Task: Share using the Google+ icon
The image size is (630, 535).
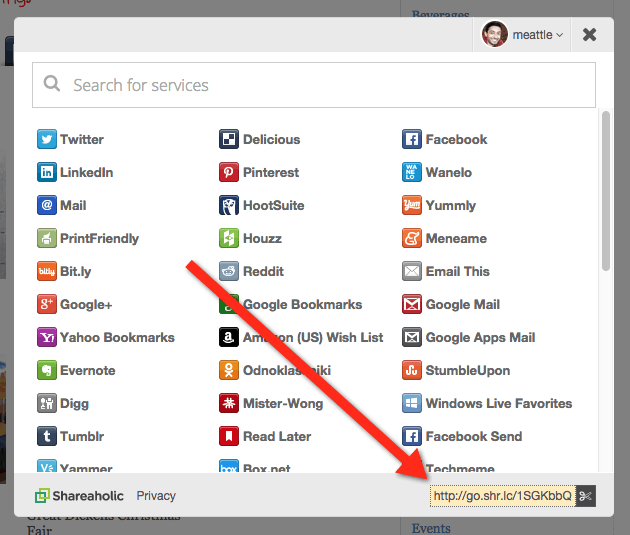Action: [x=47, y=304]
